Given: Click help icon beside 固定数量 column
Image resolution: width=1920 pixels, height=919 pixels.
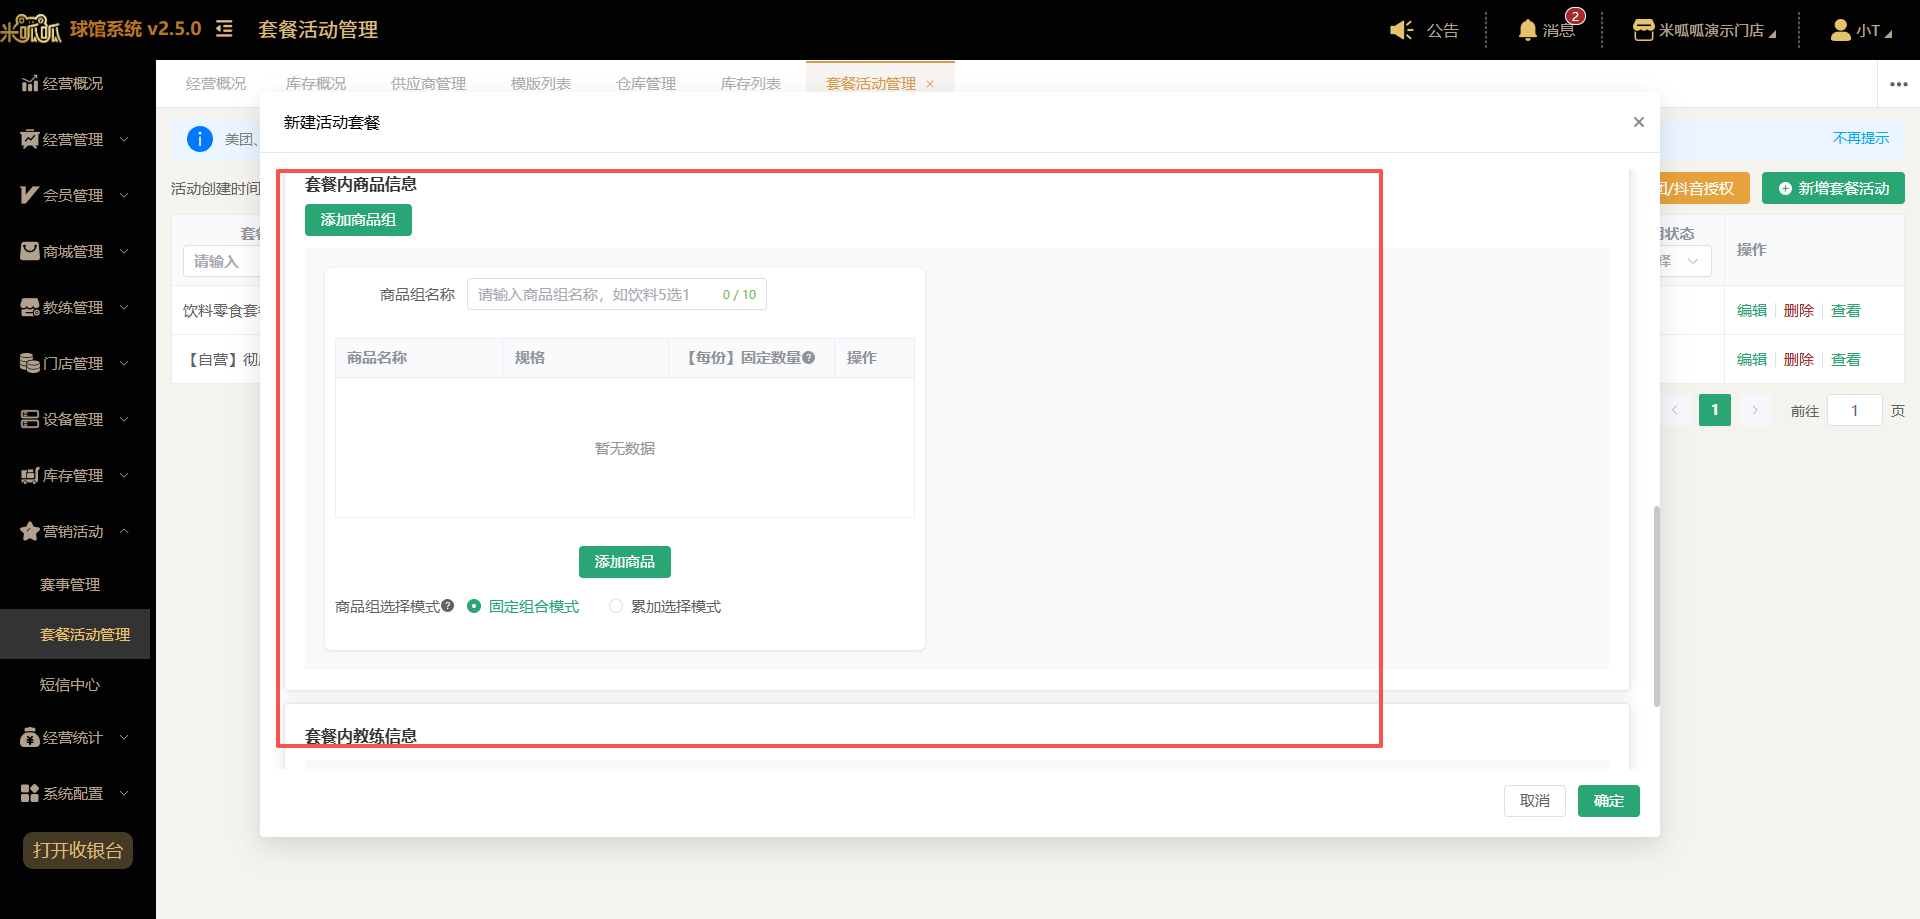Looking at the screenshot, I should point(808,357).
